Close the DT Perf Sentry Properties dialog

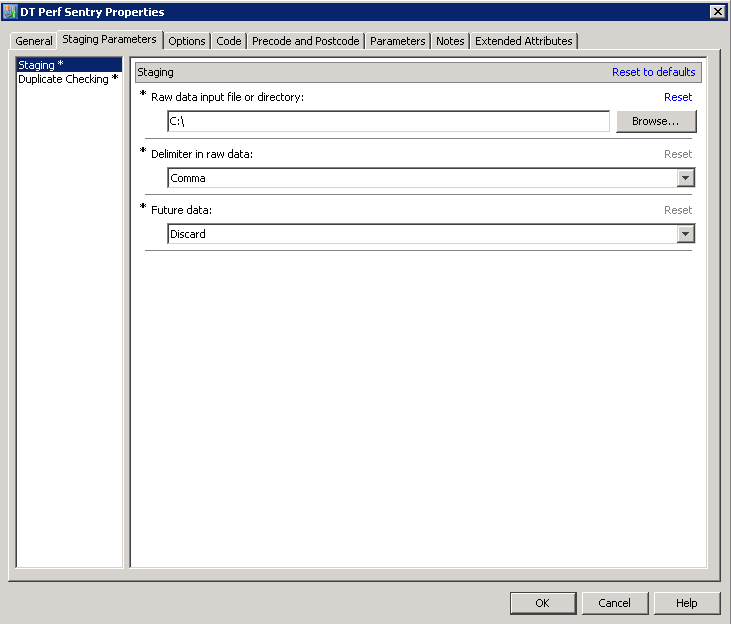coord(717,12)
